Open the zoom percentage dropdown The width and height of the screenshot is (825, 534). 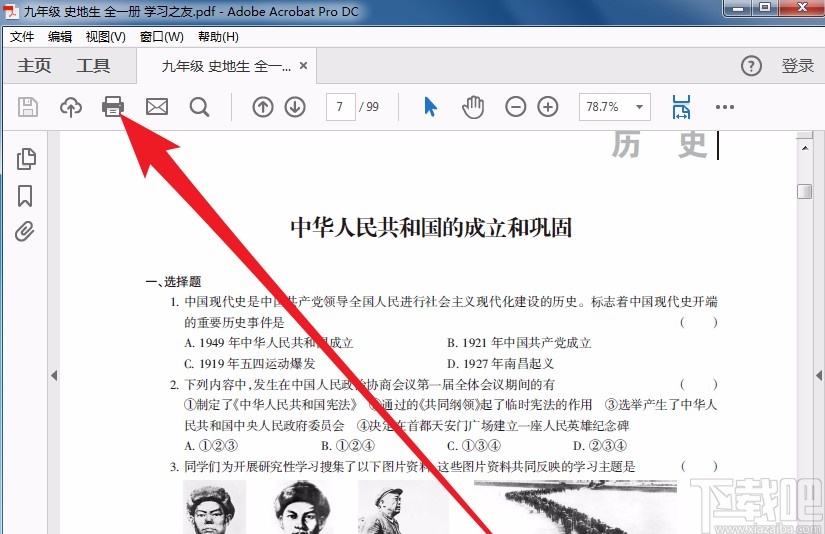pos(639,107)
